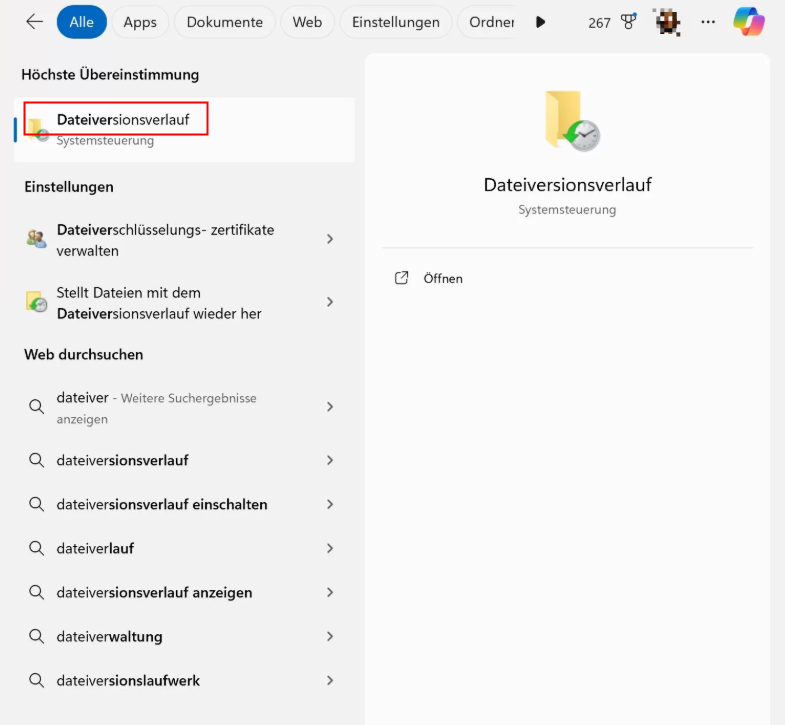Select the Alle filter tab
Viewport: 785px width, 725px height.
point(81,22)
